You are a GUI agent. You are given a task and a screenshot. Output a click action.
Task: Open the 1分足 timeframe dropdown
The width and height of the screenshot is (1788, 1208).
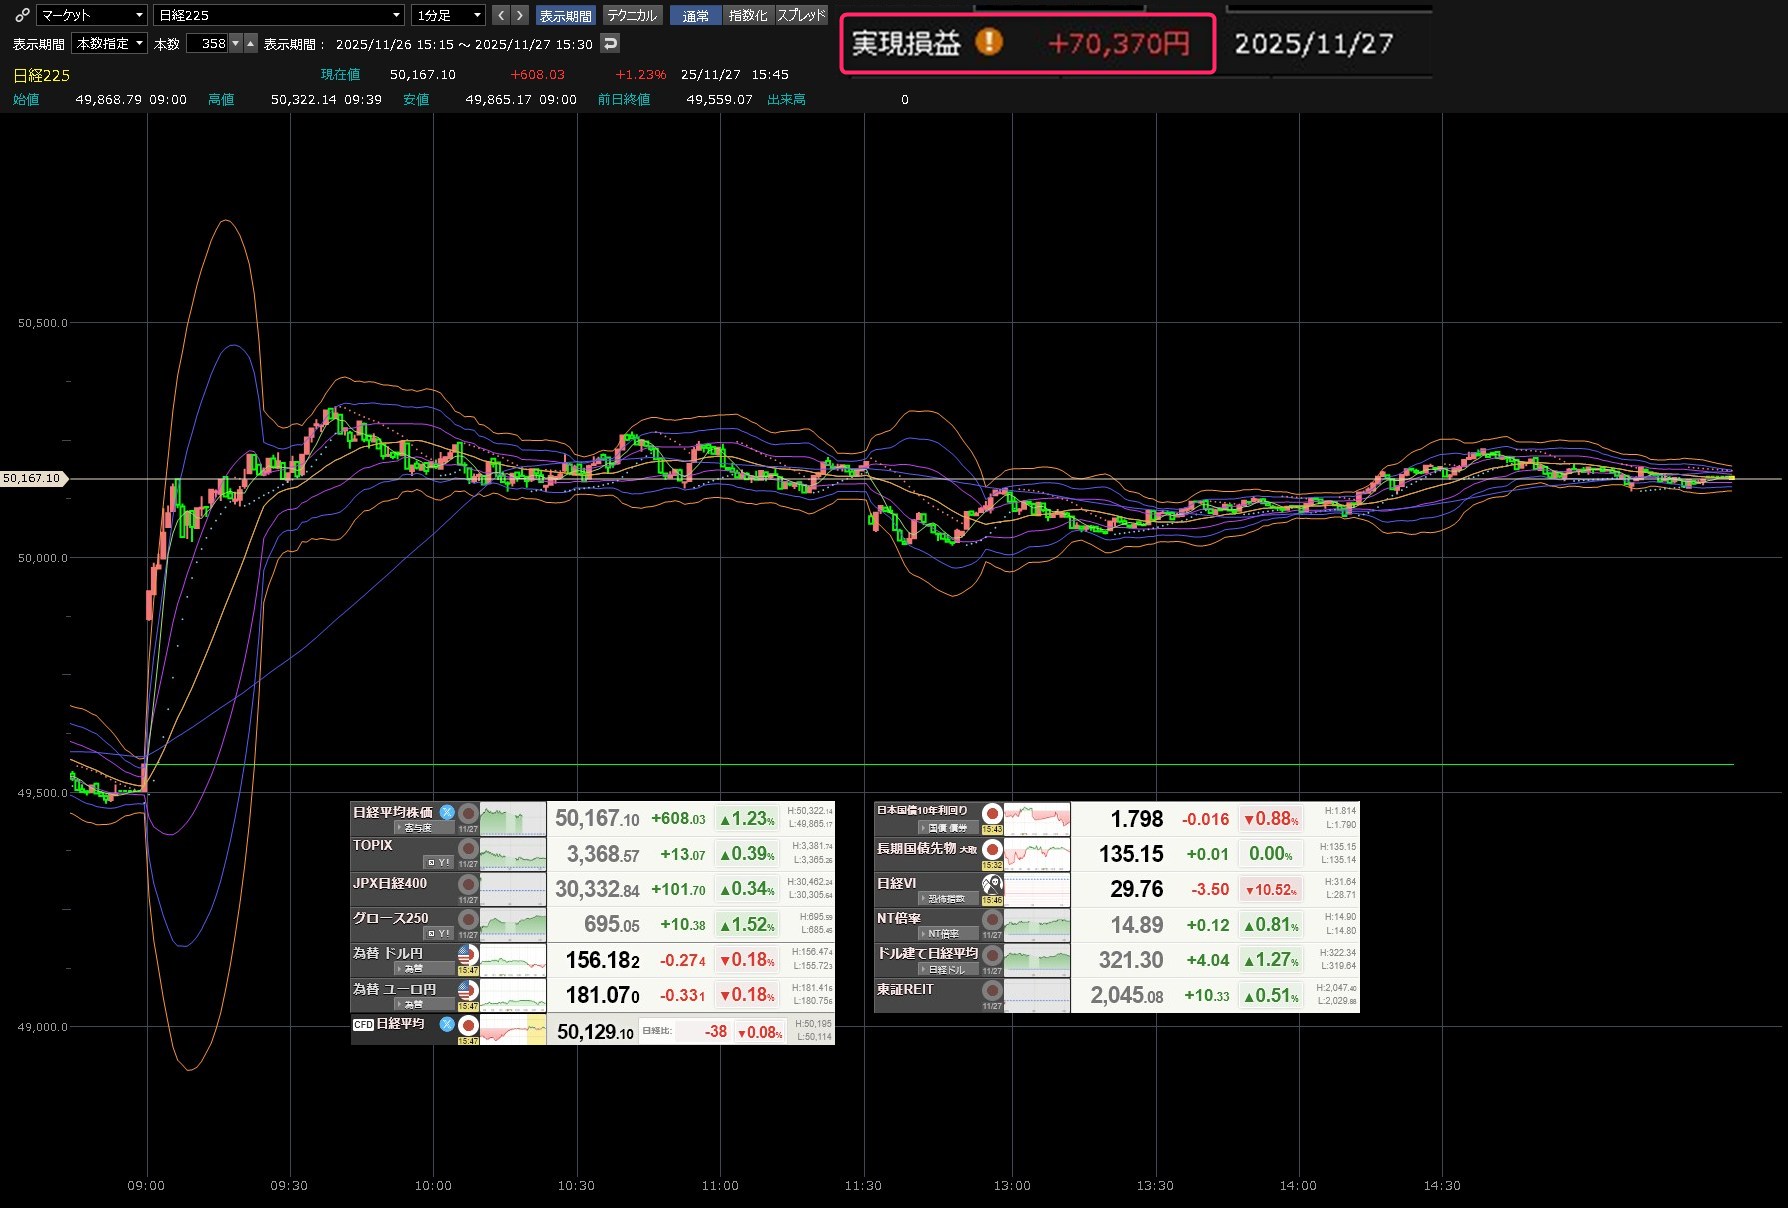[x=449, y=15]
